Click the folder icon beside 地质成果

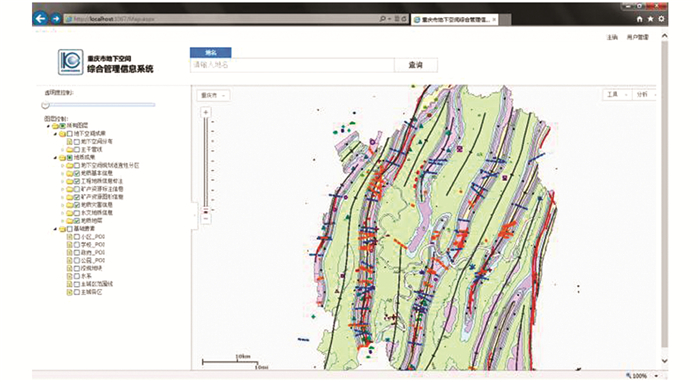62,158
